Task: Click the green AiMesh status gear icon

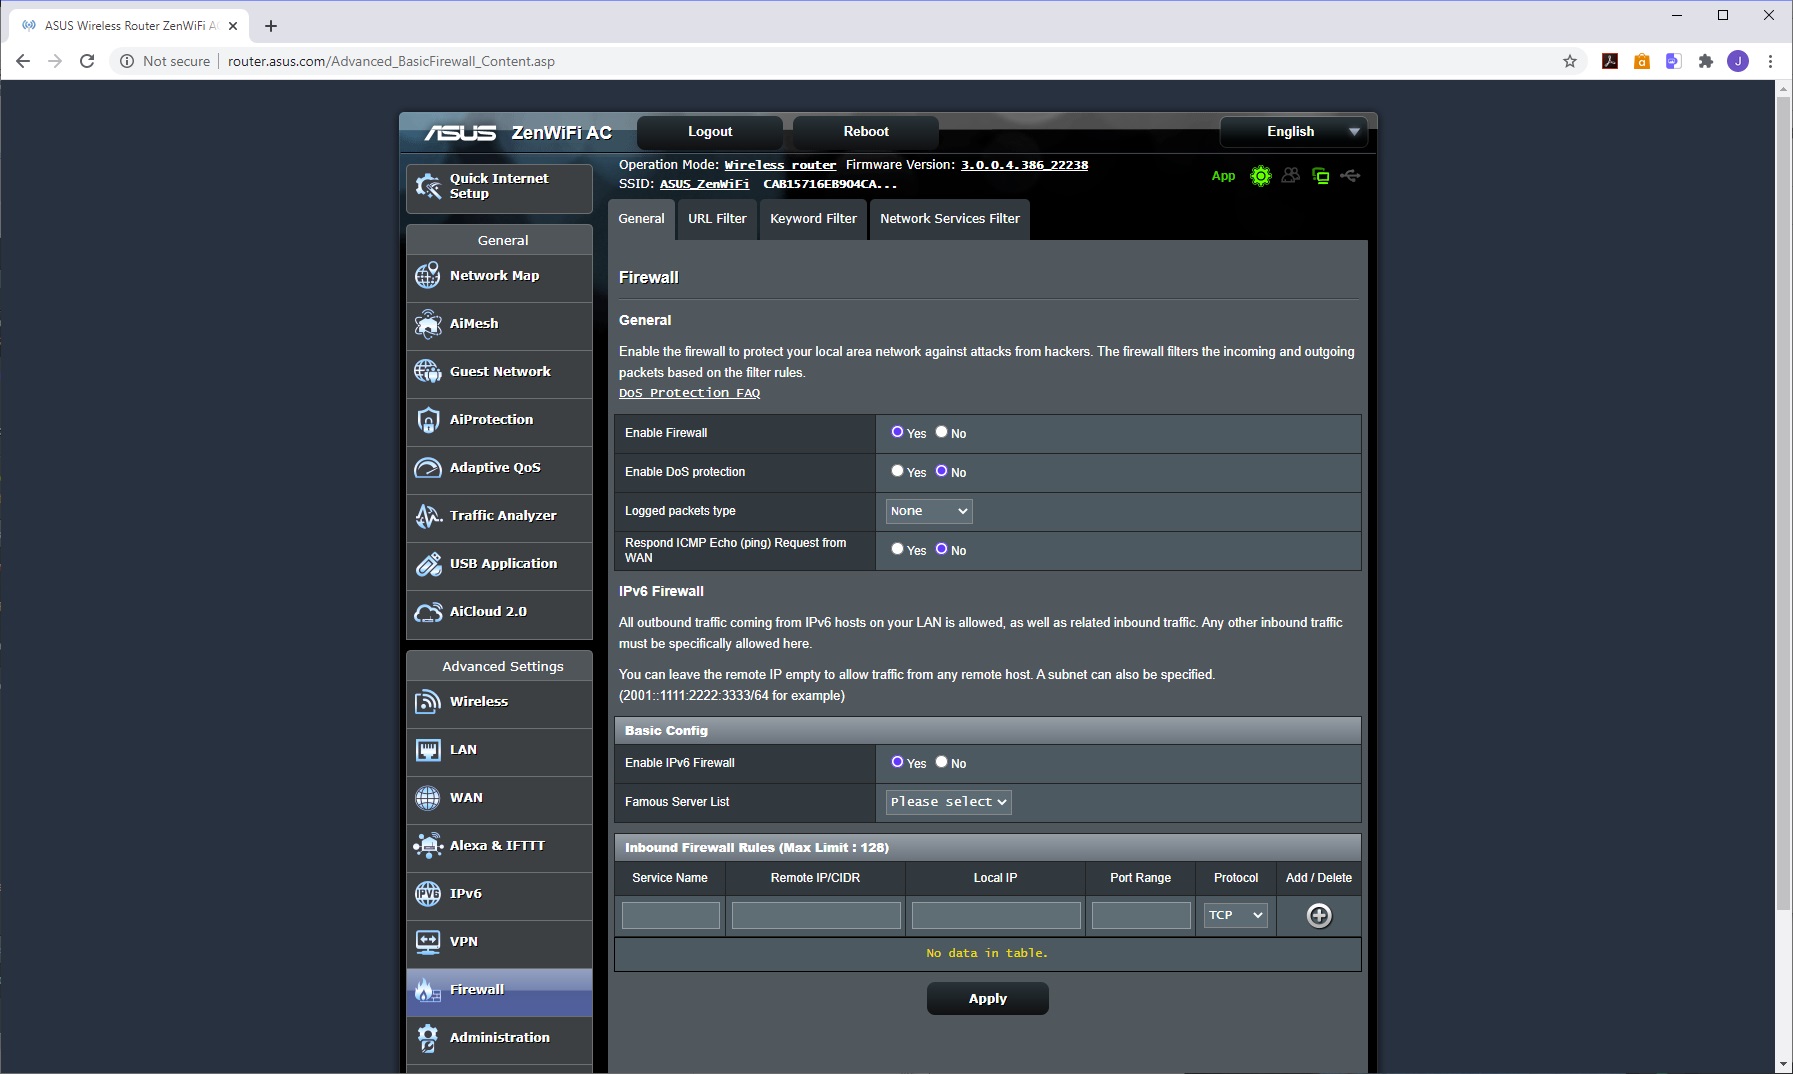Action: [1261, 176]
